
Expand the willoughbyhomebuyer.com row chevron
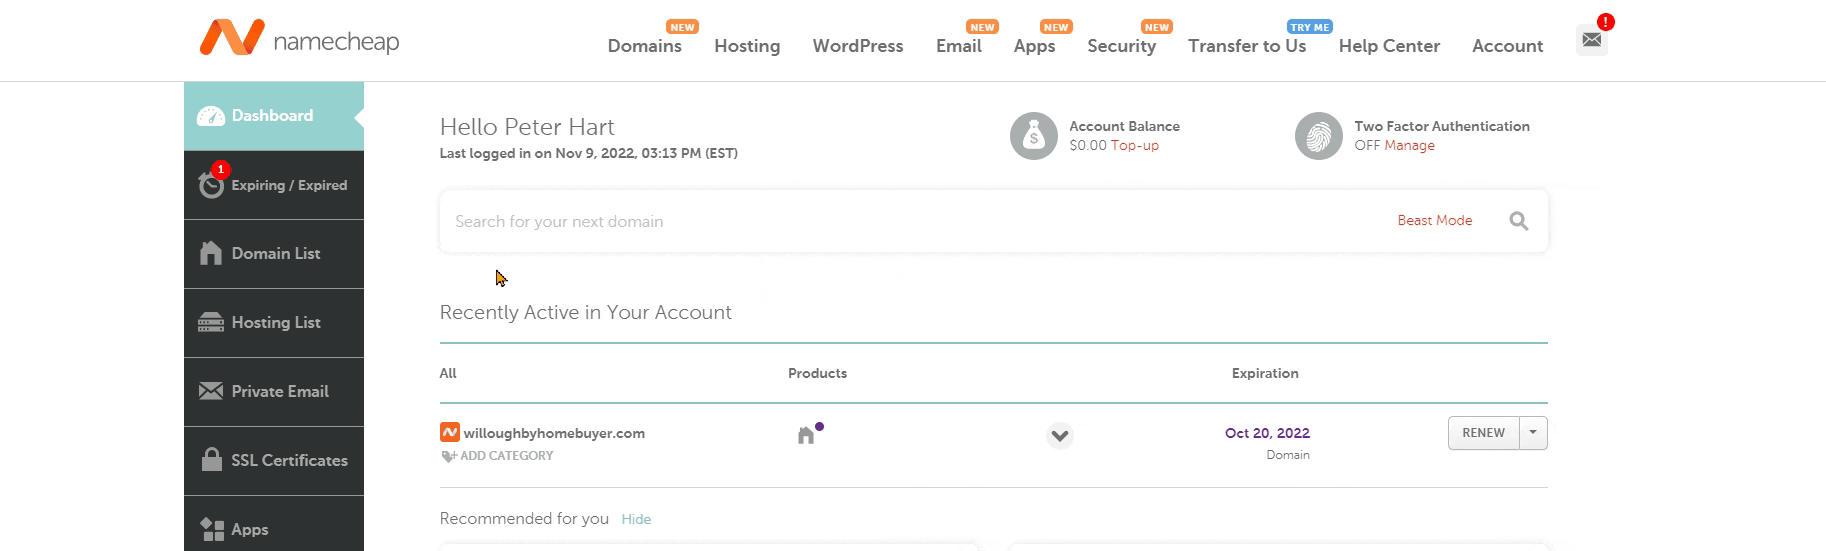pyautogui.click(x=1060, y=436)
